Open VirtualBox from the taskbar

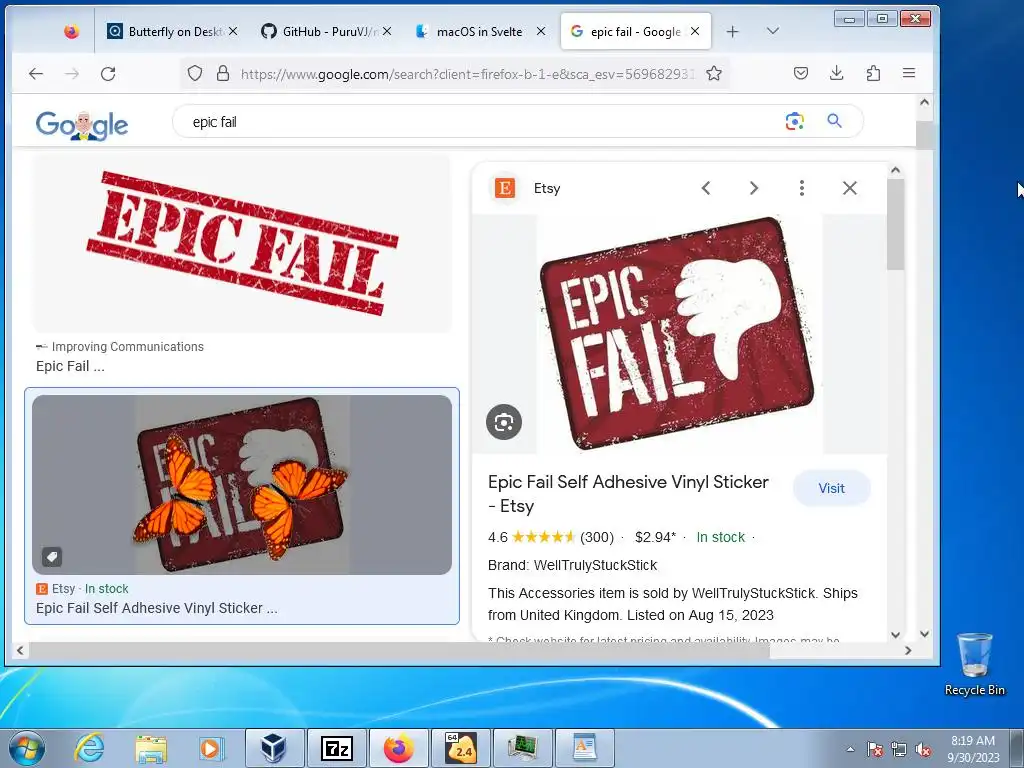(274, 748)
